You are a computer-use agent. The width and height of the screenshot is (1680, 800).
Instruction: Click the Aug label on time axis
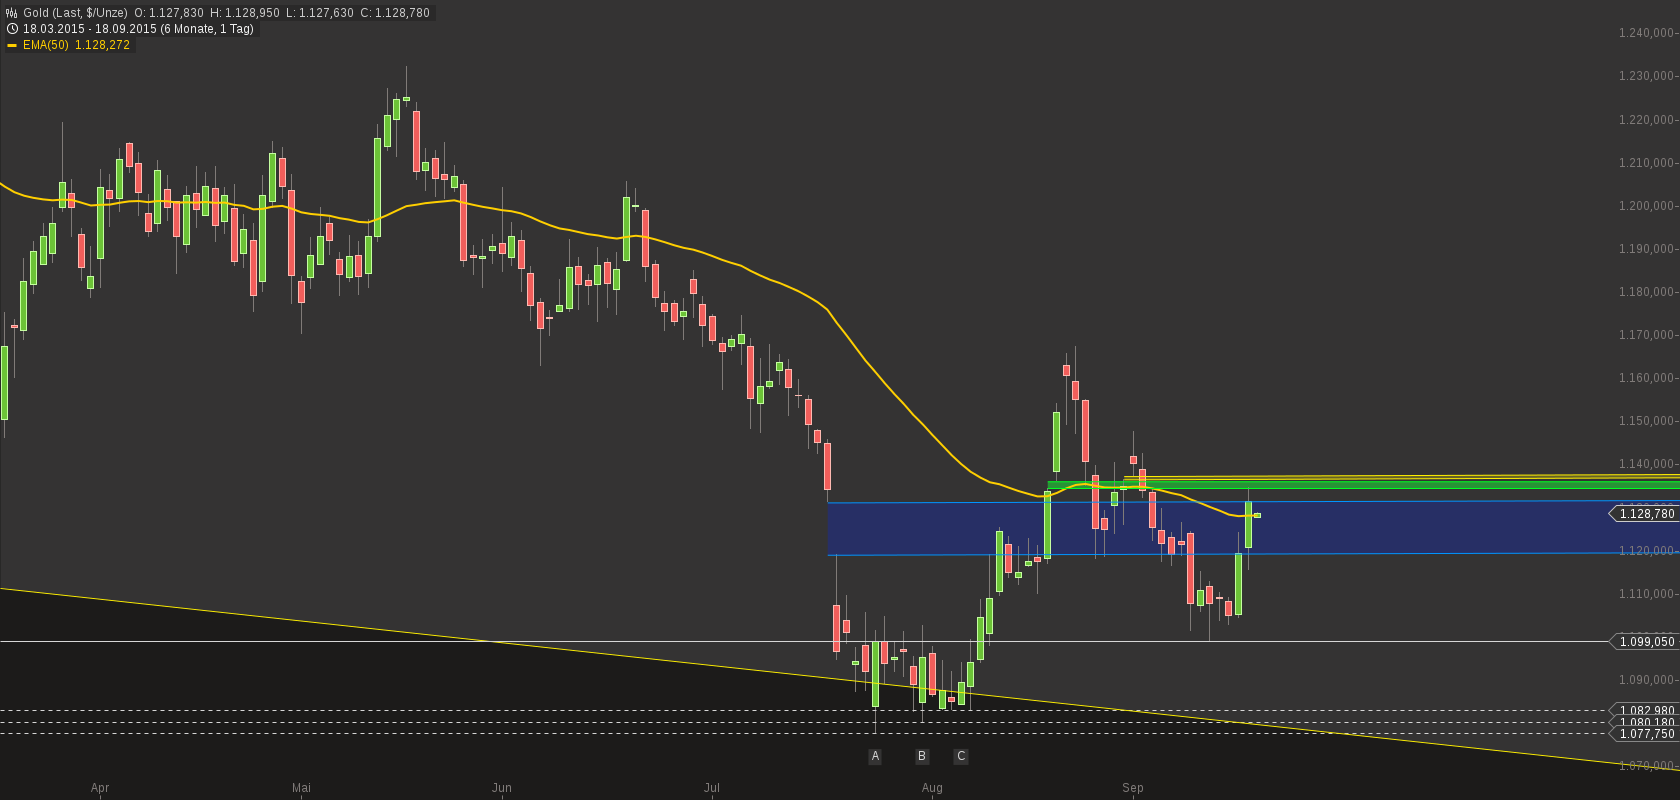932,788
